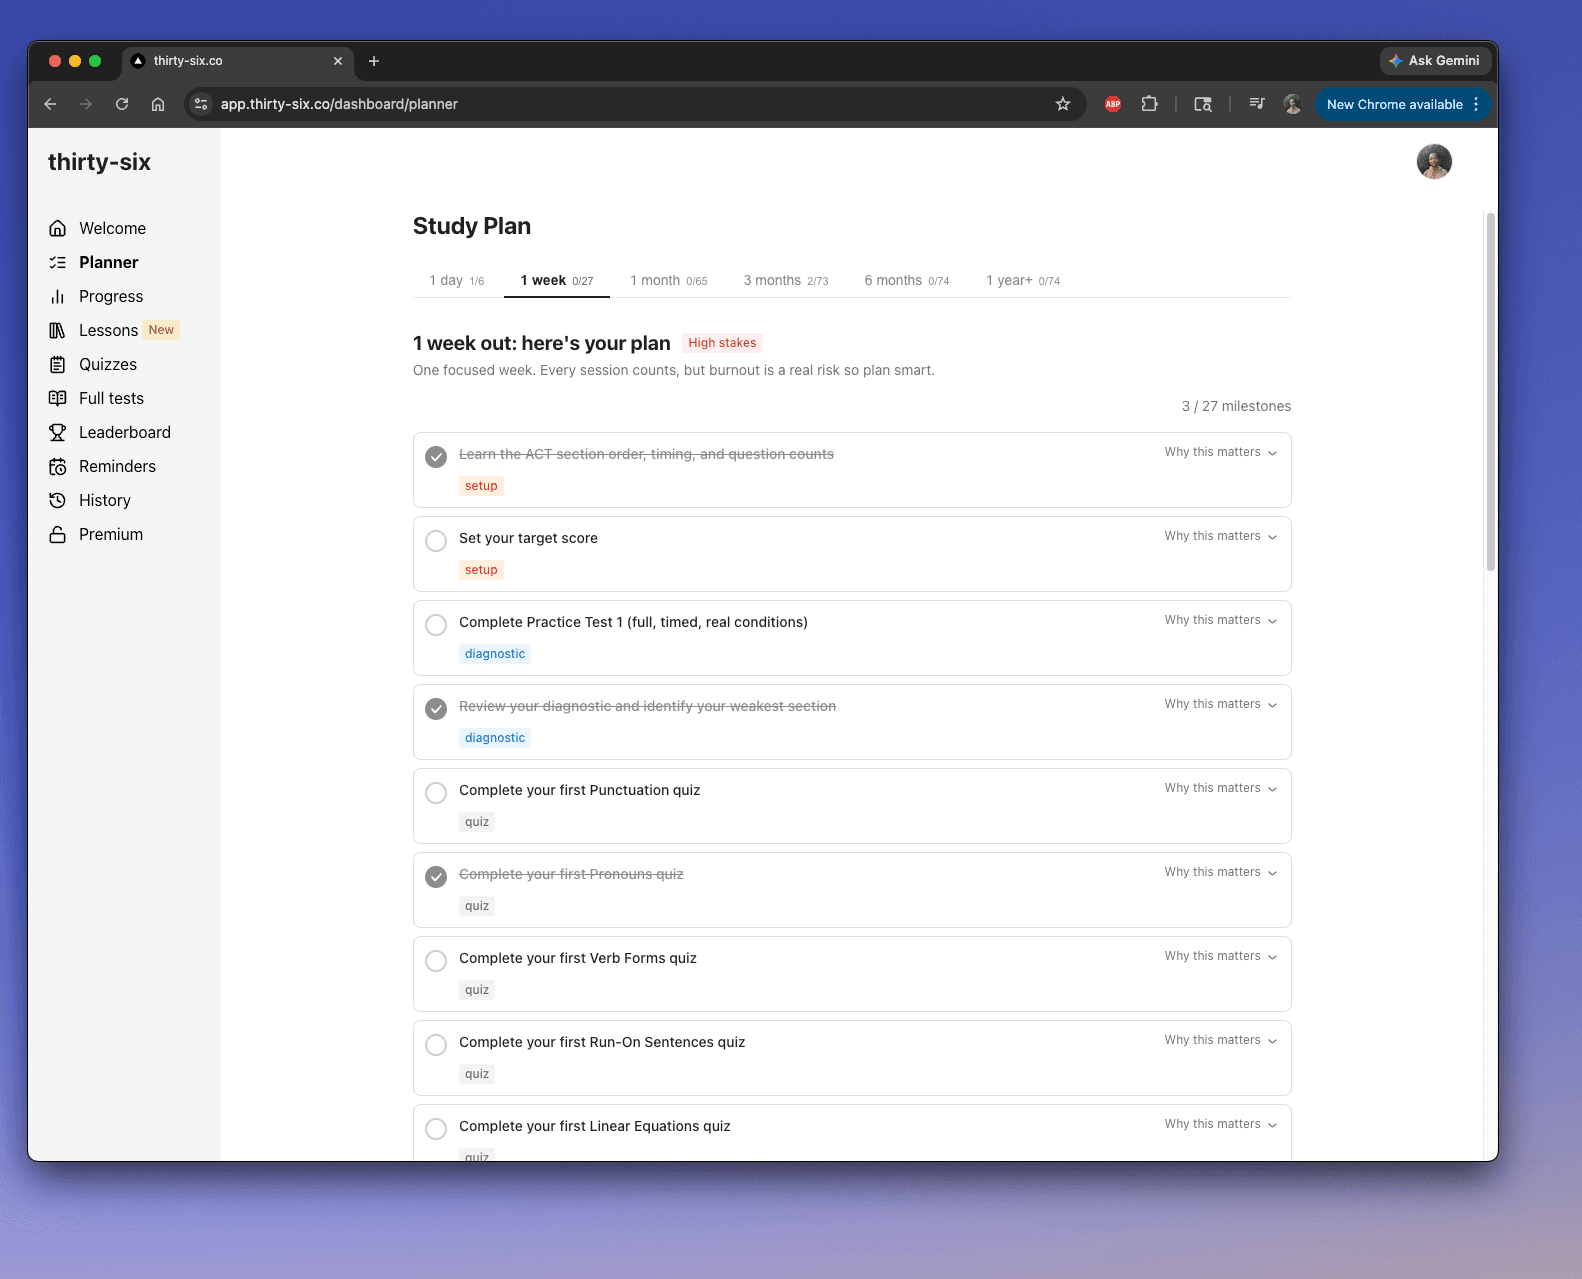This screenshot has height=1279, width=1582.
Task: Expand 'Why this matters' for Run-On Sentences quiz
Action: 1221,1040
